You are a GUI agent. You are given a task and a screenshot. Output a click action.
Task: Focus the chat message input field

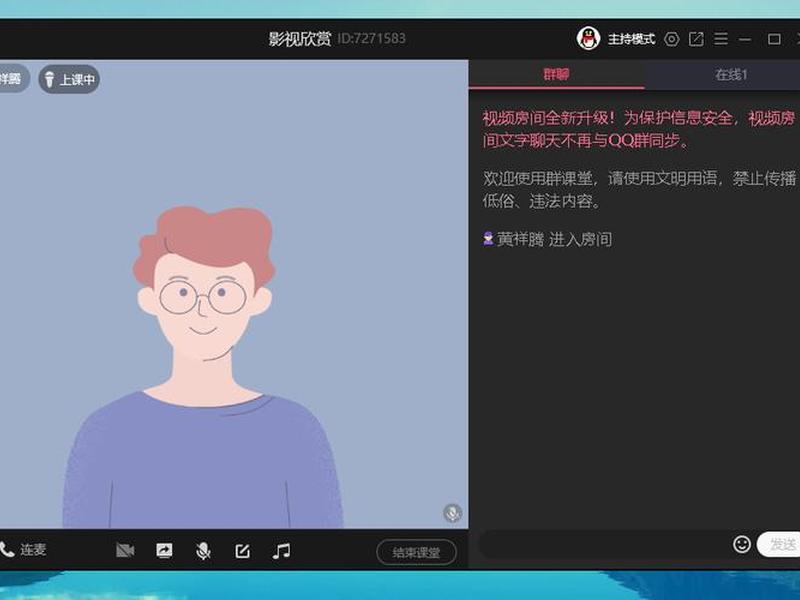coord(604,545)
